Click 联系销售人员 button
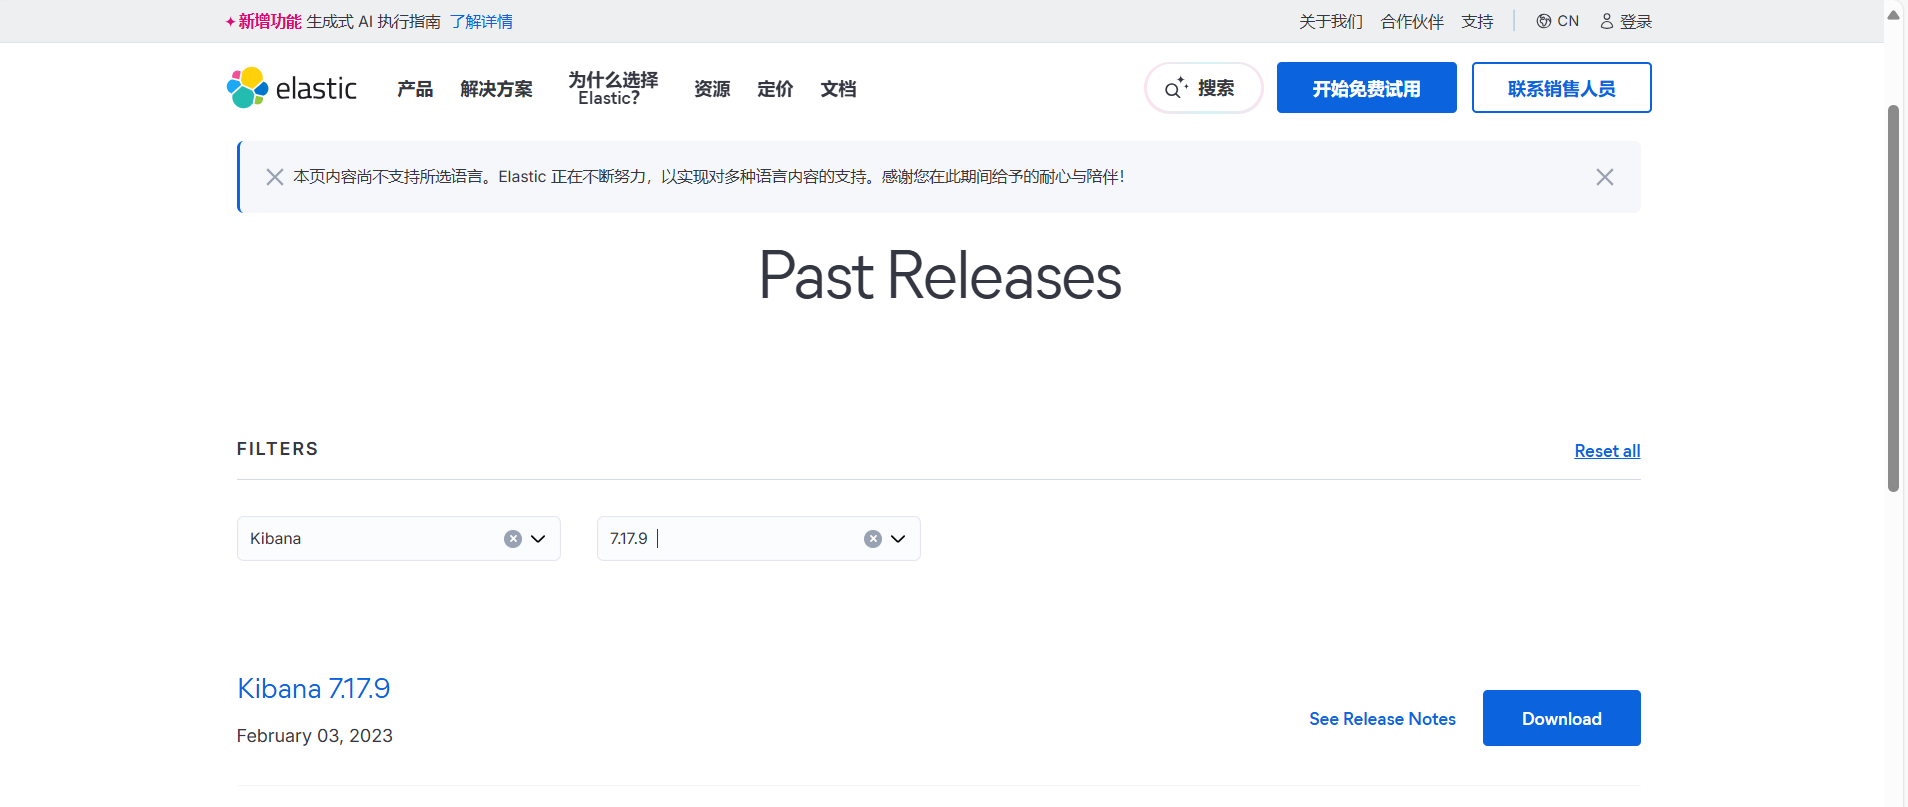The height and width of the screenshot is (807, 1908). pos(1561,88)
